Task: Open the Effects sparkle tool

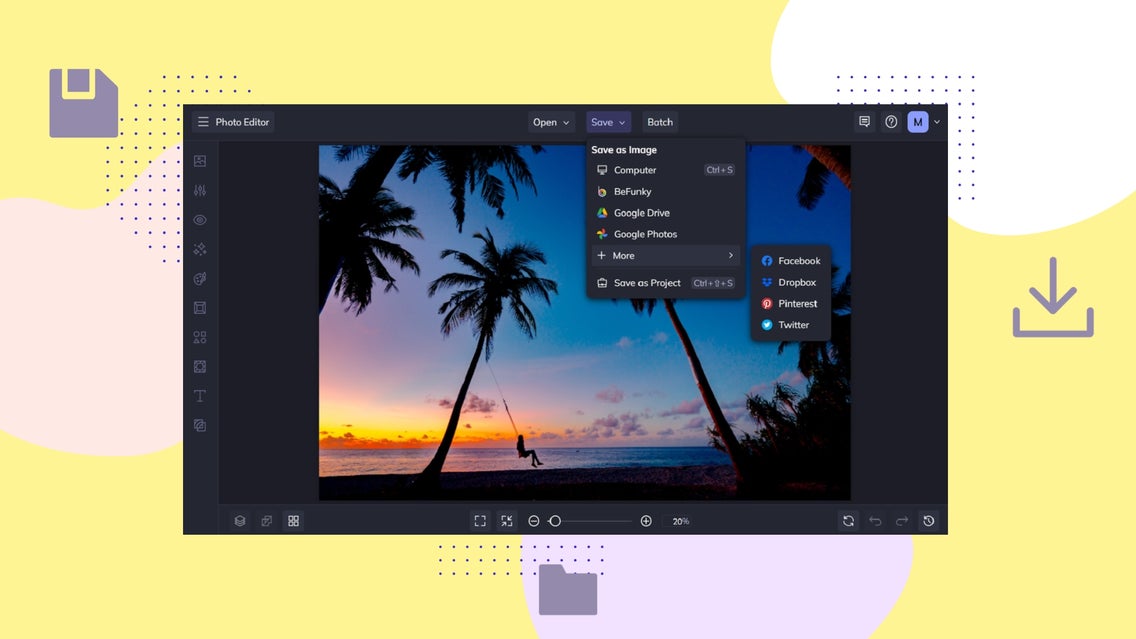Action: point(200,249)
